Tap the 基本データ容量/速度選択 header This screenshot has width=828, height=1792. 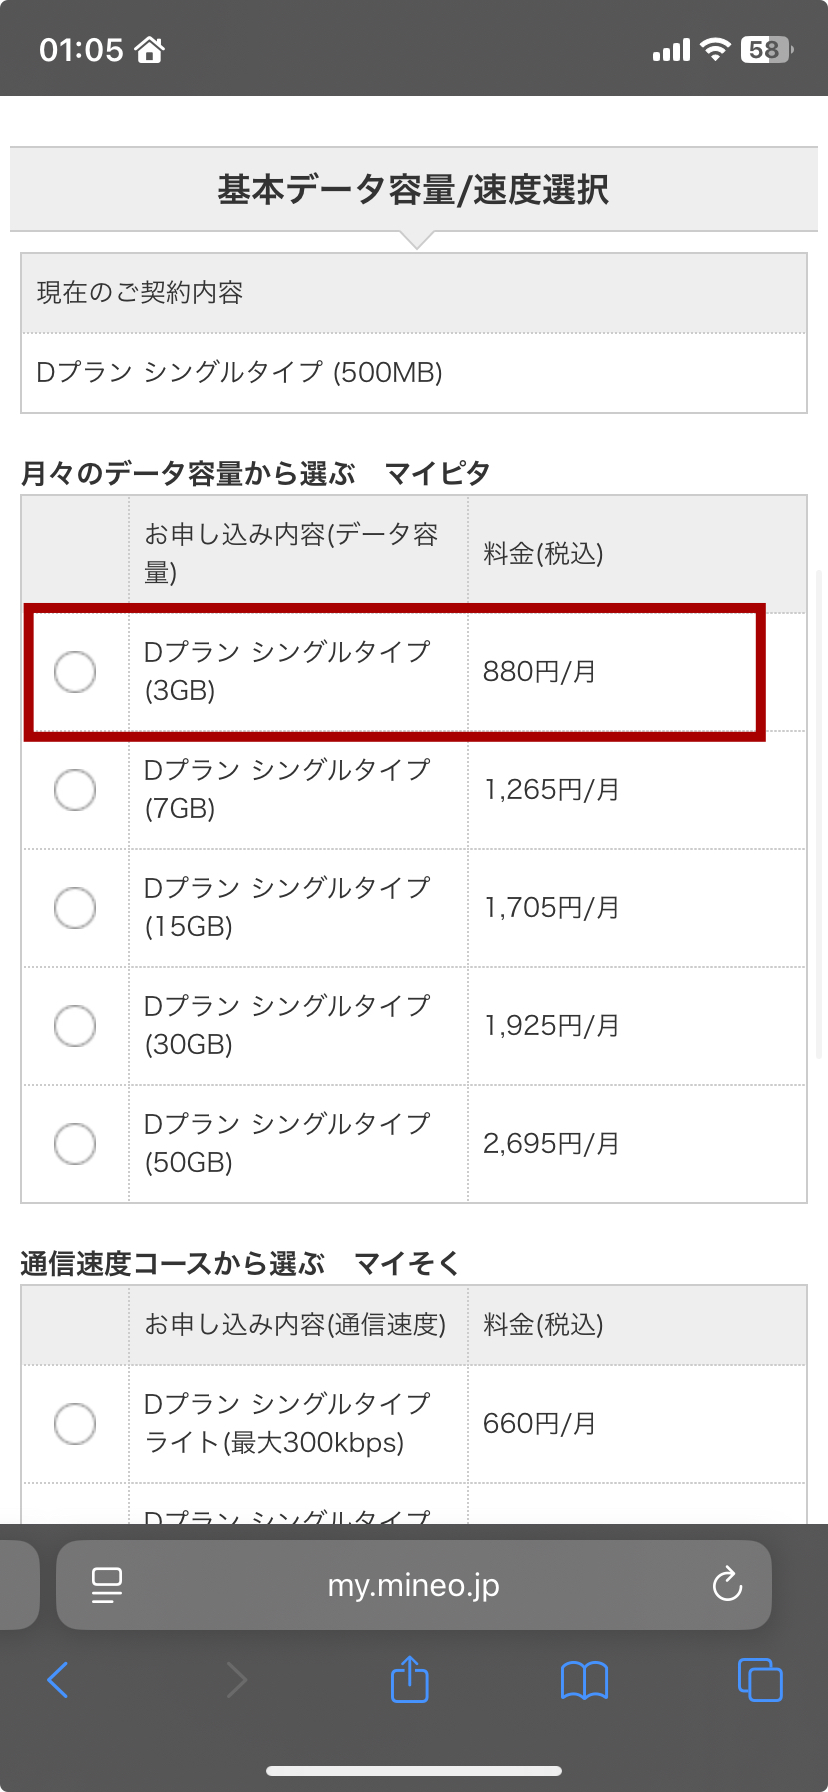413,190
